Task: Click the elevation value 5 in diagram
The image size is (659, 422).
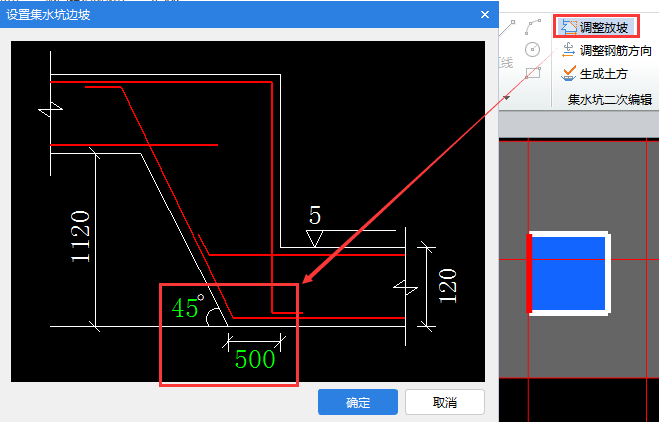Action: pos(315,216)
